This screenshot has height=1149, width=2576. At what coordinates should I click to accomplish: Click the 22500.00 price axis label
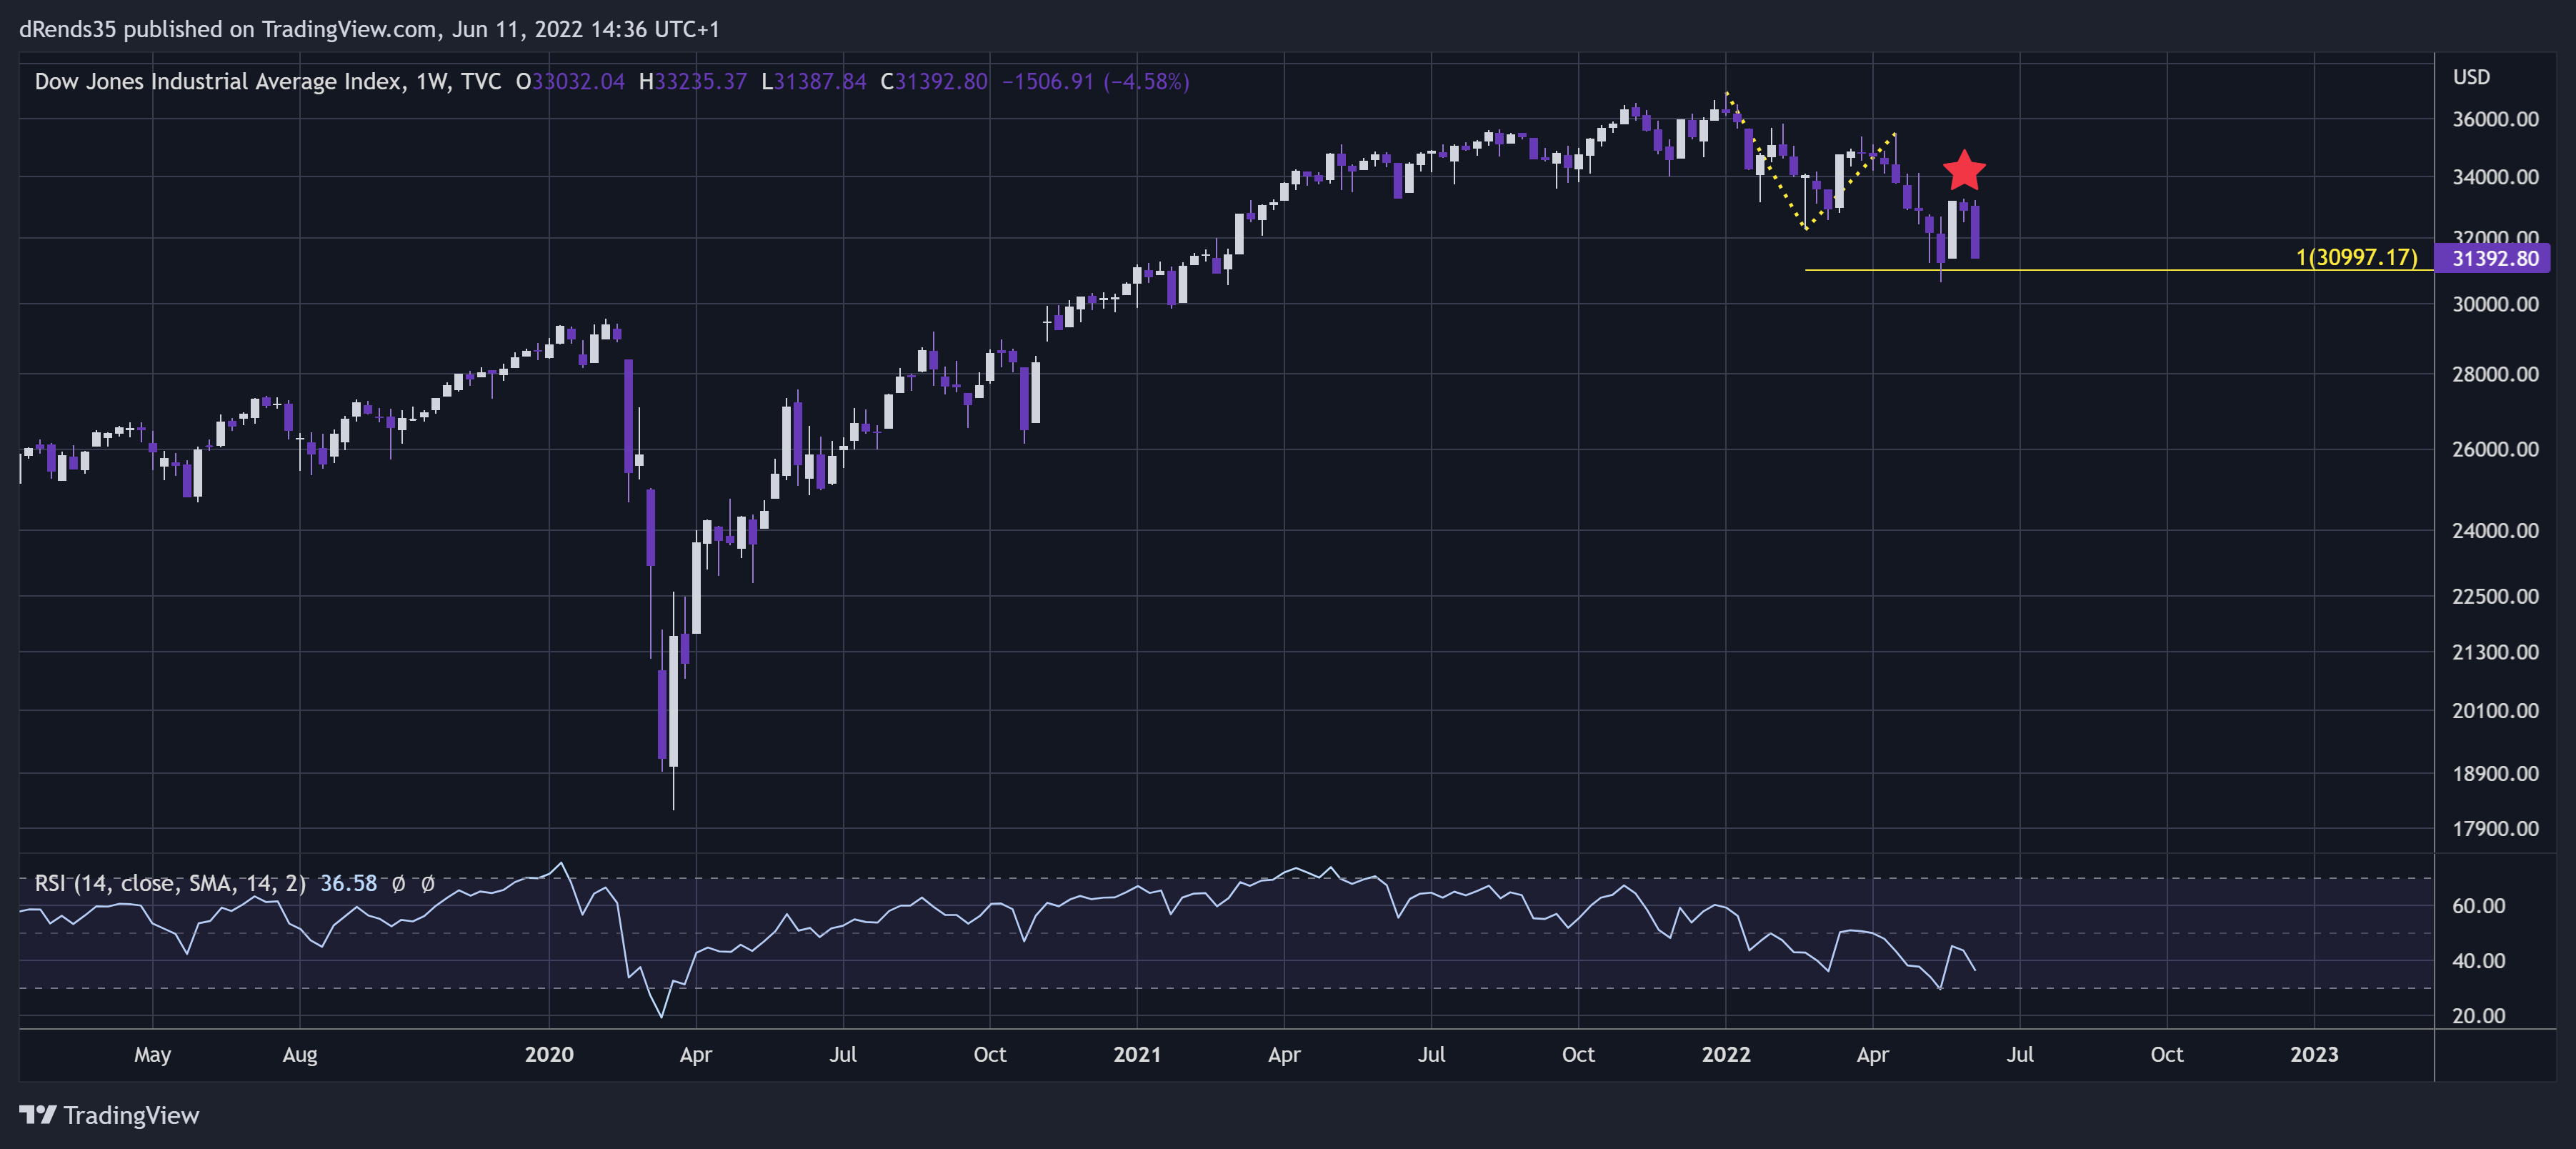(2495, 596)
